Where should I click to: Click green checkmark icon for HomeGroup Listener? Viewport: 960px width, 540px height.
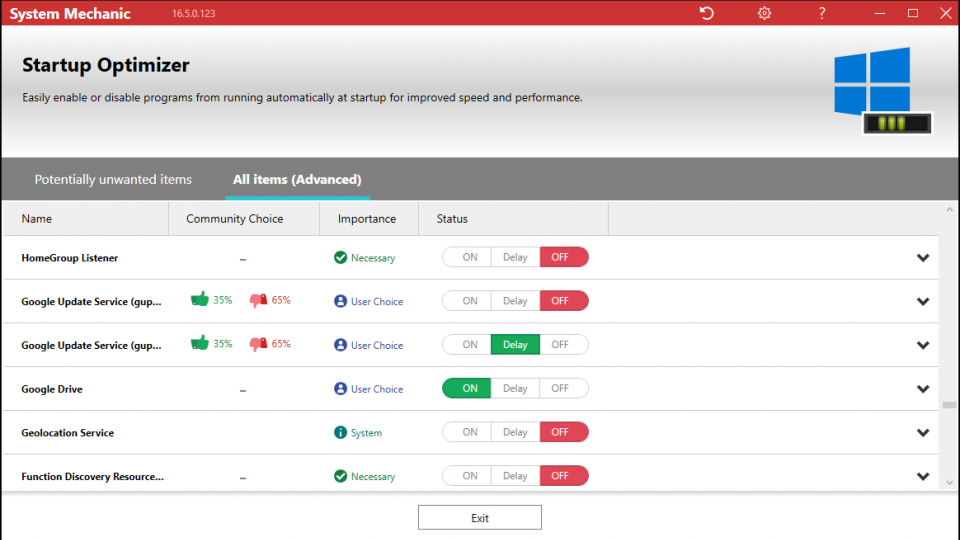click(x=340, y=258)
